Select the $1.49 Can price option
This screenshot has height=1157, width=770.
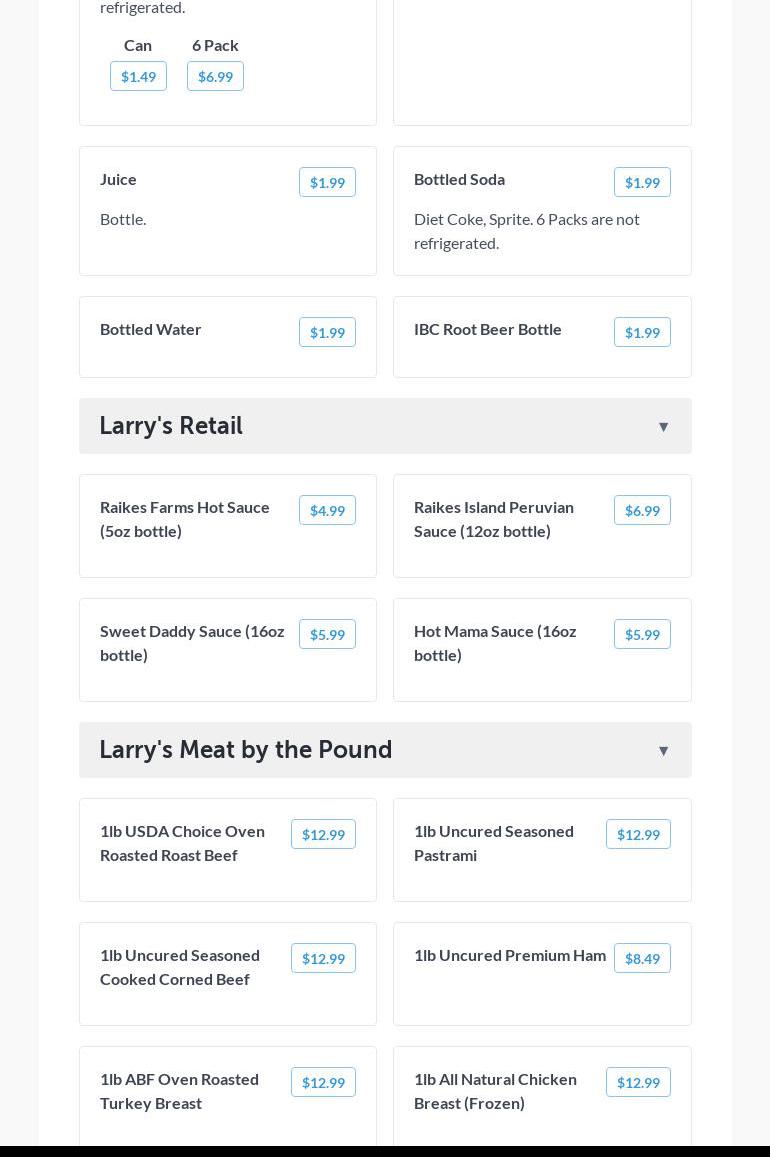(x=138, y=77)
